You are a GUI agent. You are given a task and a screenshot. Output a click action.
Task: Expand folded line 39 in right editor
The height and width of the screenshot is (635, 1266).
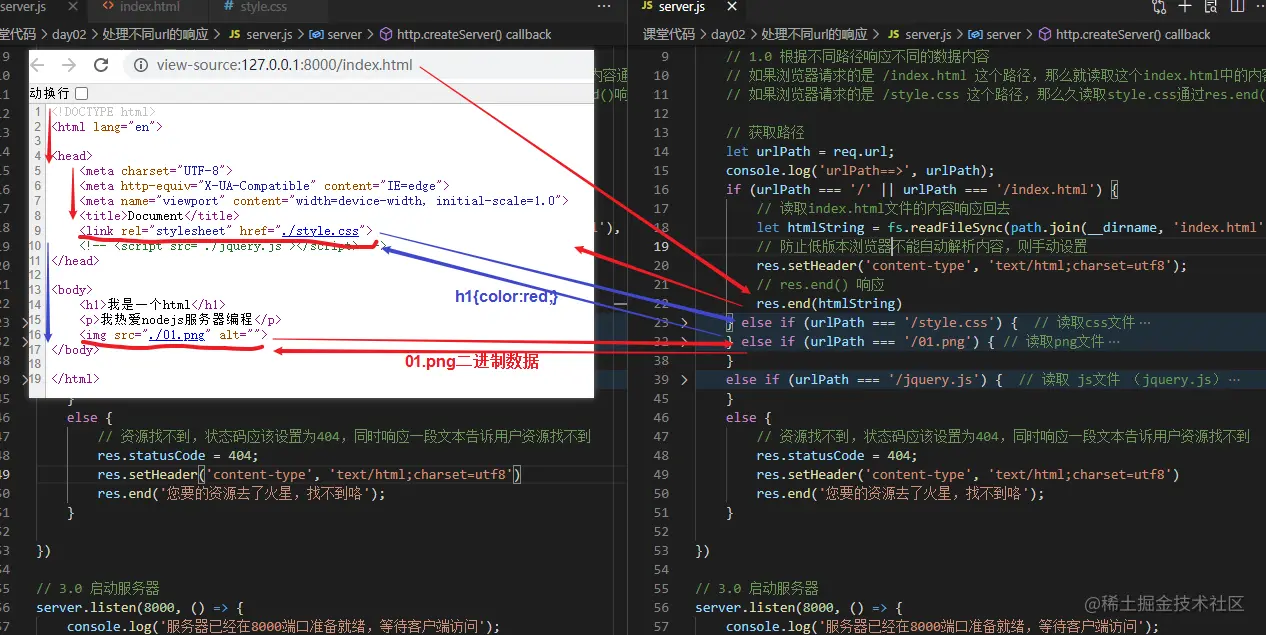coord(684,380)
